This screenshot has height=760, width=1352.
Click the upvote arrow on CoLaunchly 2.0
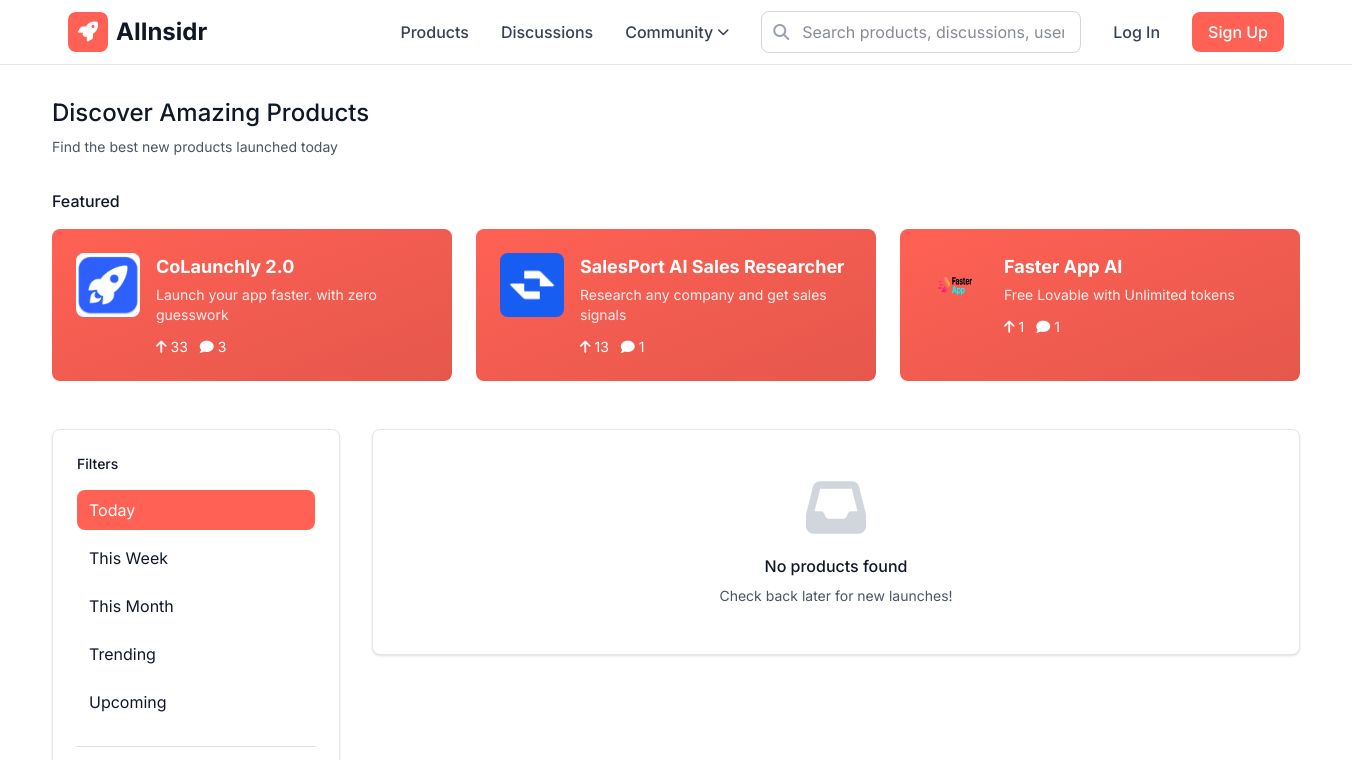161,347
